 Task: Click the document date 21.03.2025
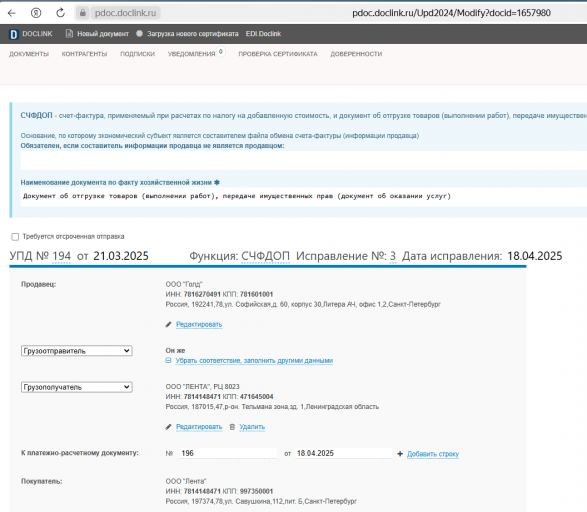tap(121, 256)
